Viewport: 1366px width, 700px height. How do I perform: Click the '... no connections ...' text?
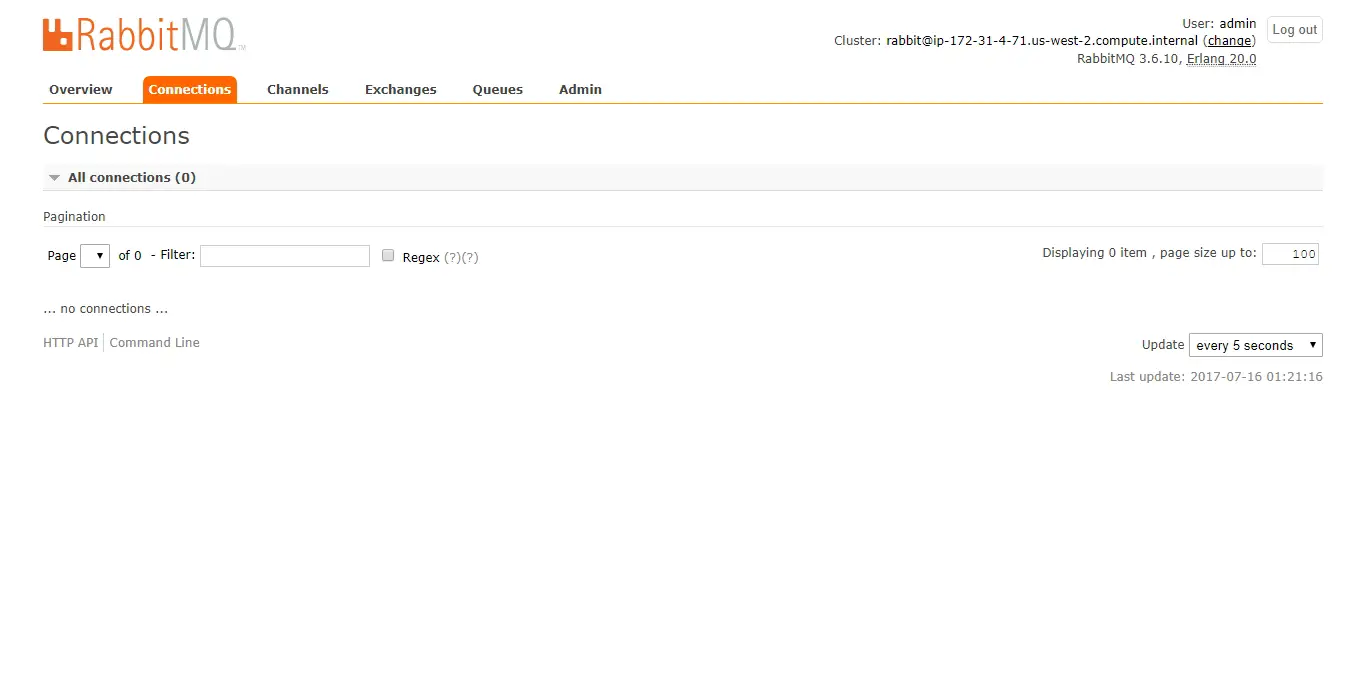click(x=105, y=309)
